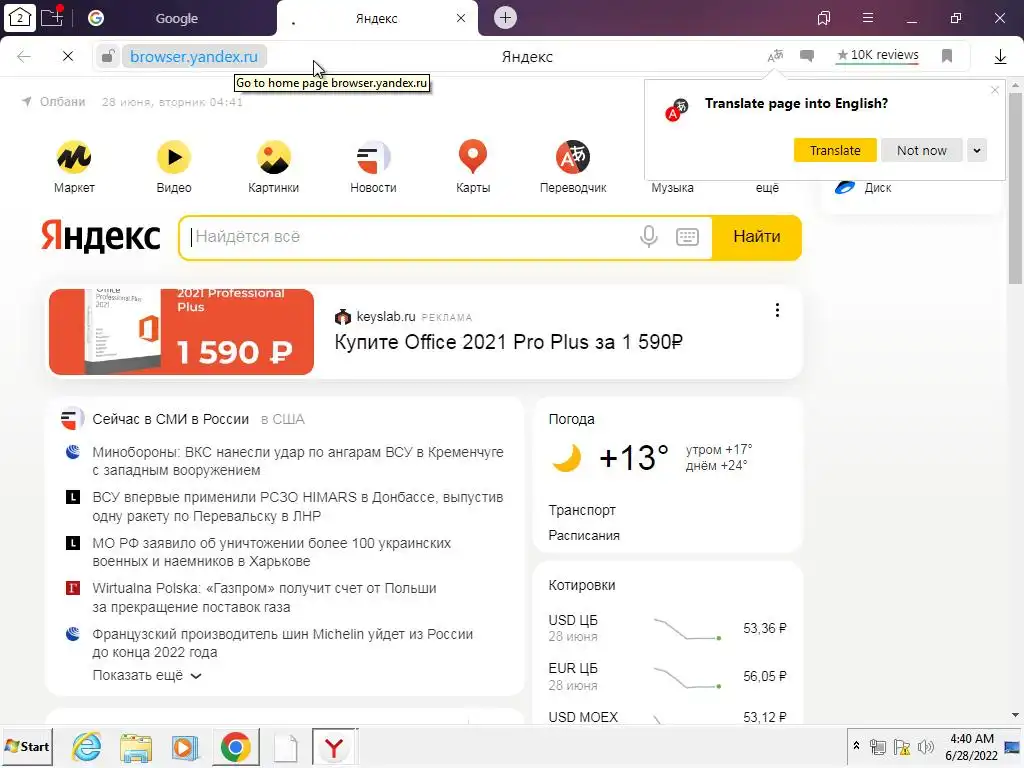Go back with the back arrow
Viewport: 1024px width, 768px height.
24,56
